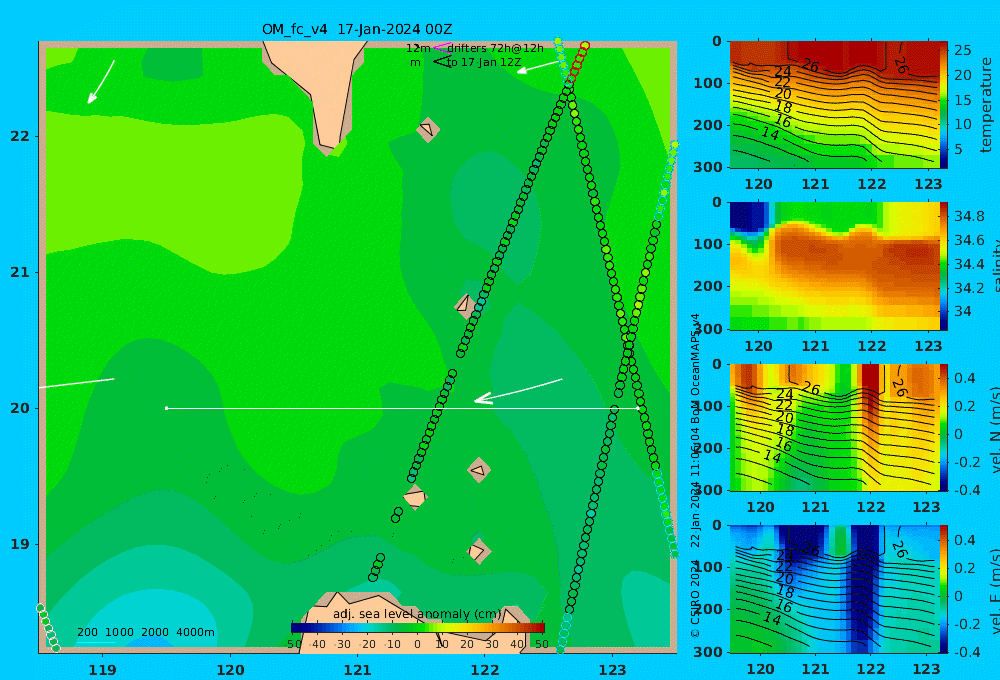The image size is (1000, 680).
Task: Click depth label 300 on temperature plot
Action: 708,167
